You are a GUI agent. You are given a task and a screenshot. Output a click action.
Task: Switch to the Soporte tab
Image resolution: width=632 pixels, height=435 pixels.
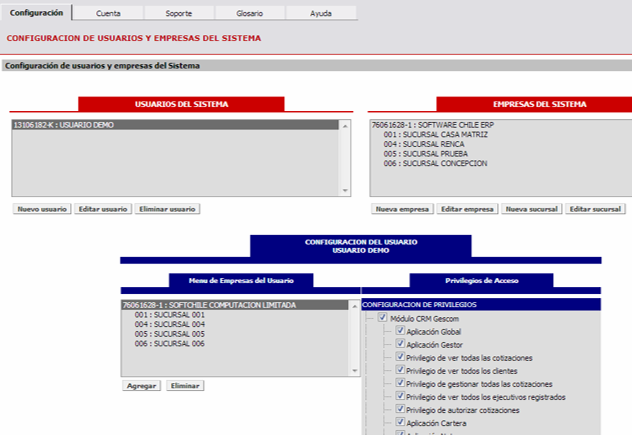pos(179,13)
